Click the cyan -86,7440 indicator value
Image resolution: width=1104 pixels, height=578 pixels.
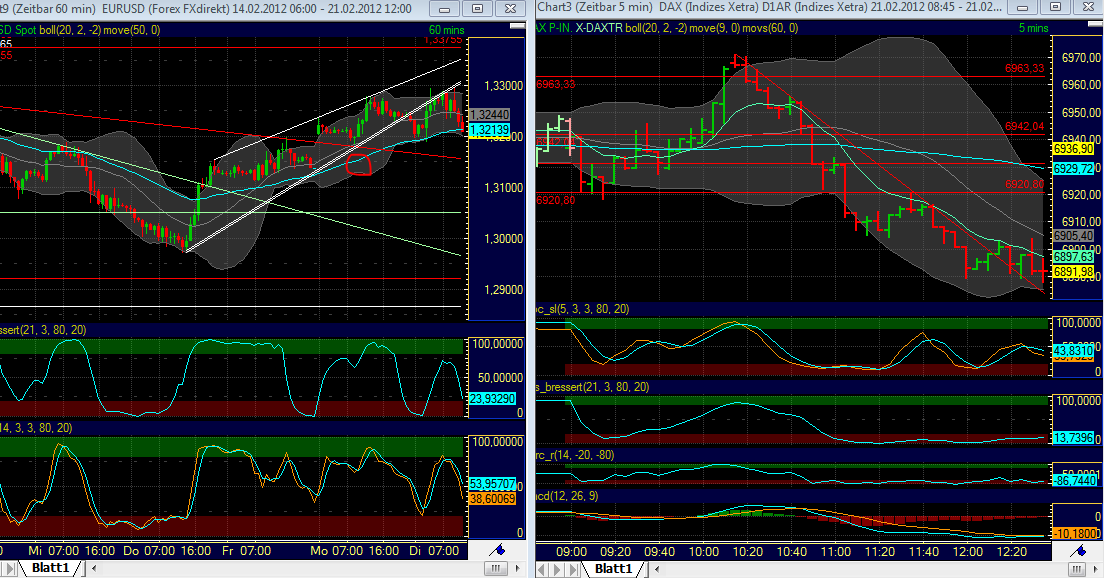(x=1074, y=481)
